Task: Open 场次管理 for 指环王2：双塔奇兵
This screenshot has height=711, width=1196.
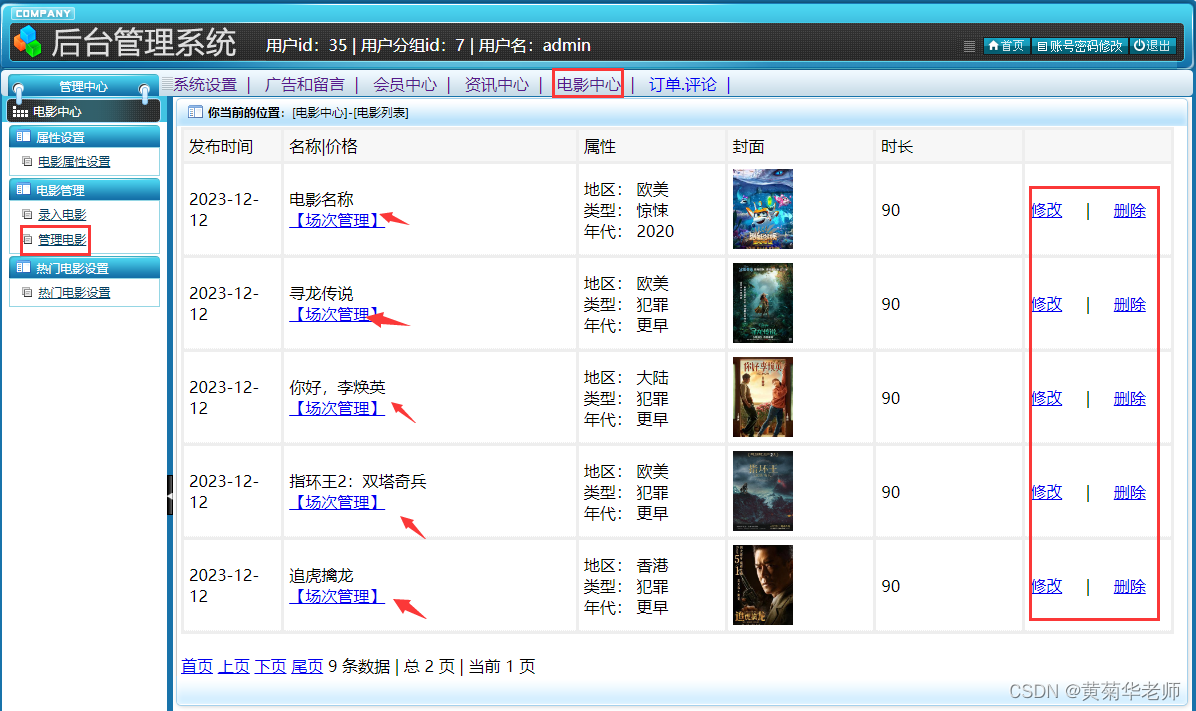Action: 336,502
